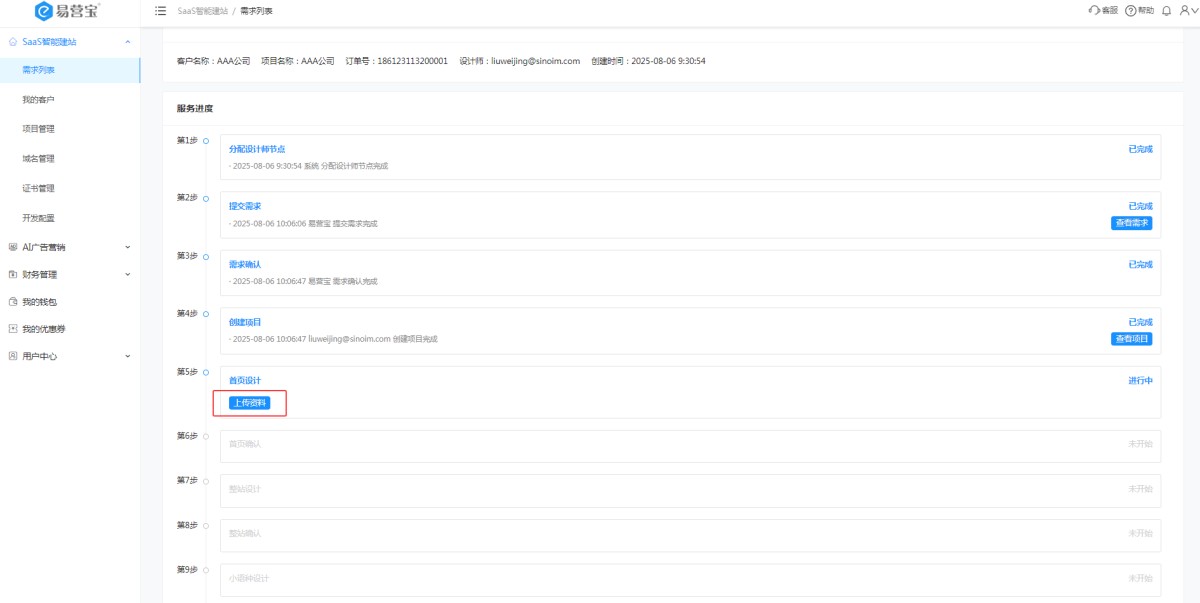This screenshot has width=1200, height=603.
Task: Click the 客户名称：AAA公司 text
Action: coord(214,61)
